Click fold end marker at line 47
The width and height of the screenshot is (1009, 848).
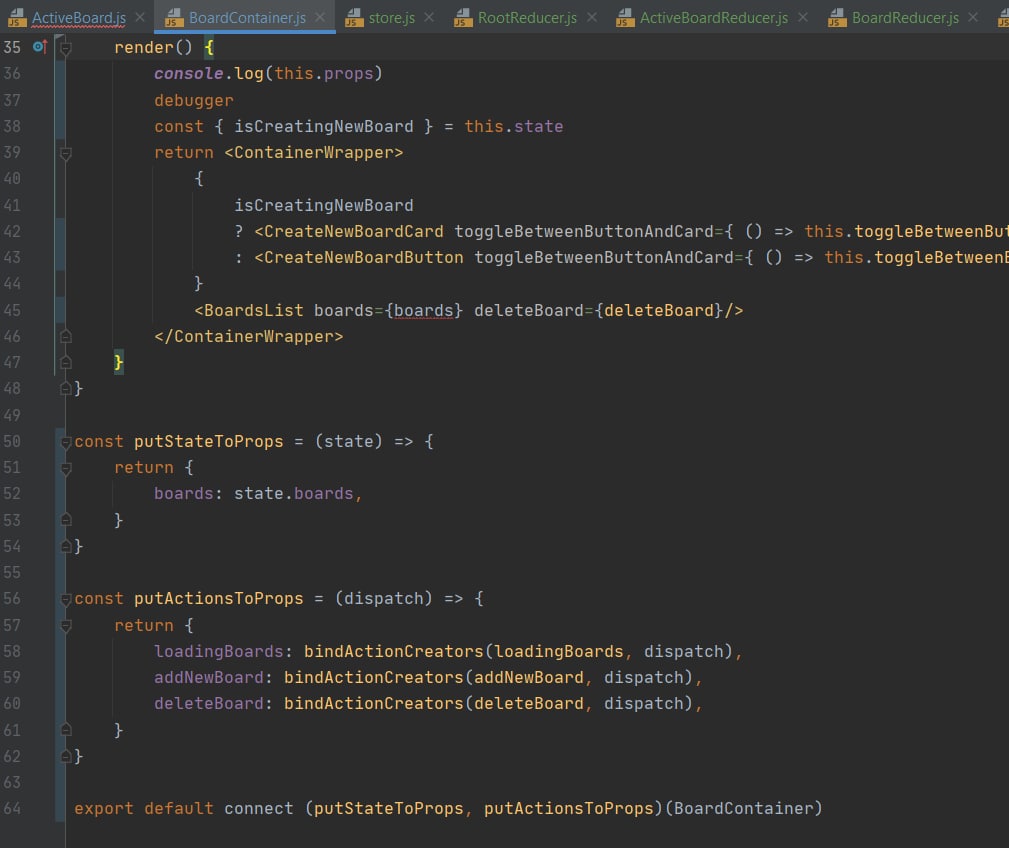[66, 363]
